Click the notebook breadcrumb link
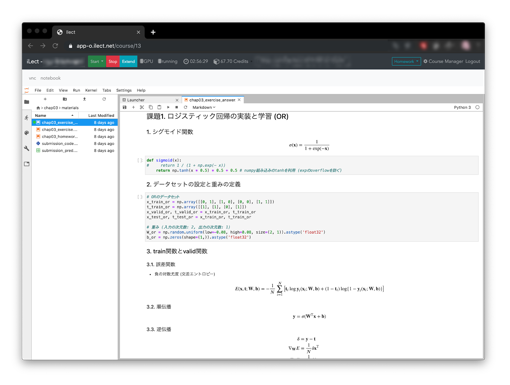Viewport: 510px width, 385px height. [50, 78]
